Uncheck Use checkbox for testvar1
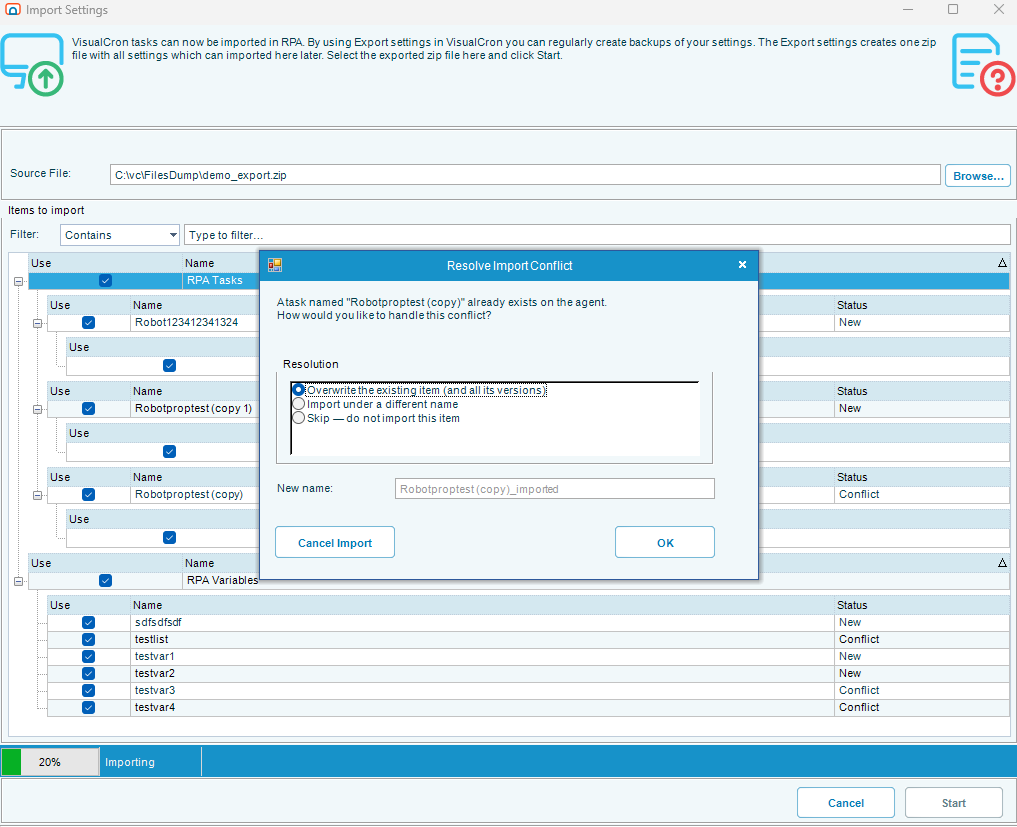This screenshot has width=1017, height=827. (88, 656)
